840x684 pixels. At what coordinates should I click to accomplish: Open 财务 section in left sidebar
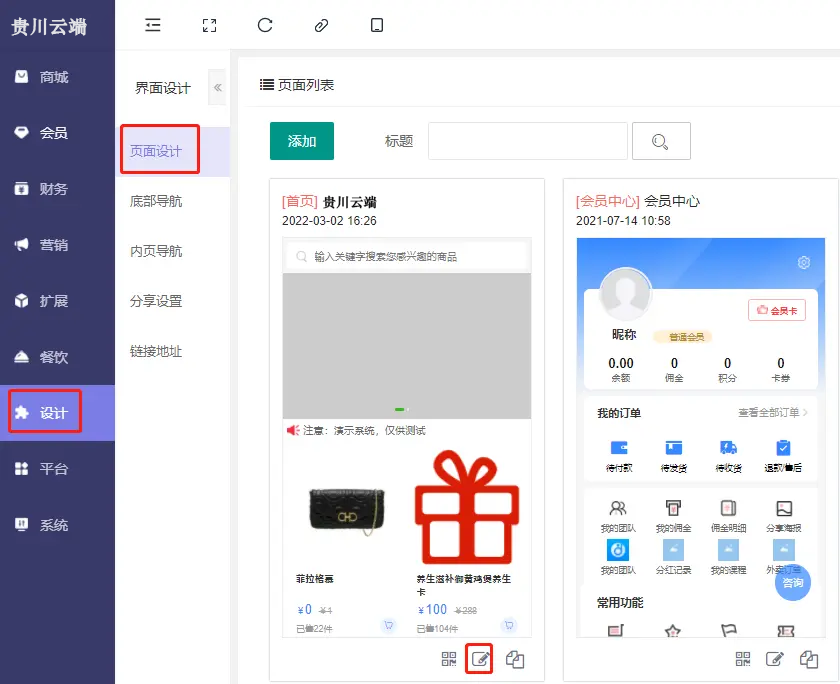pos(57,189)
